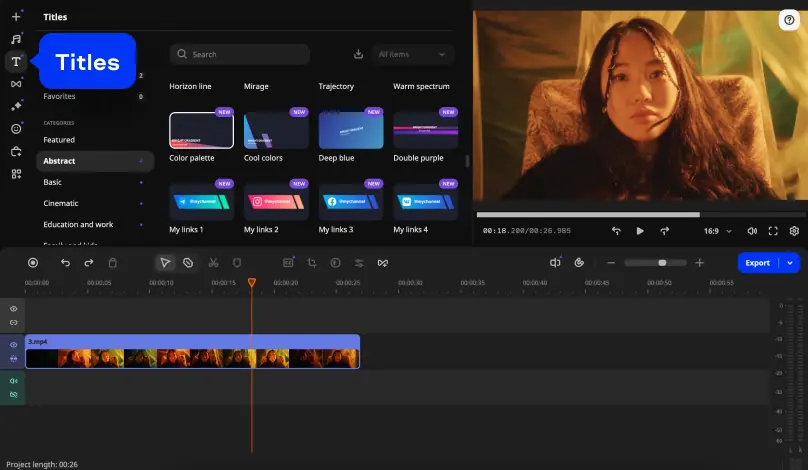The height and width of the screenshot is (470, 808).
Task: Select the My links 3 title thumbnail
Action: coord(351,202)
